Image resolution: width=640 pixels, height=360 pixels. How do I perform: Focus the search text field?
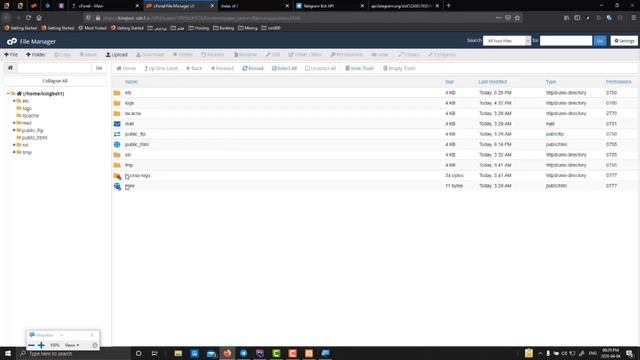(566, 41)
